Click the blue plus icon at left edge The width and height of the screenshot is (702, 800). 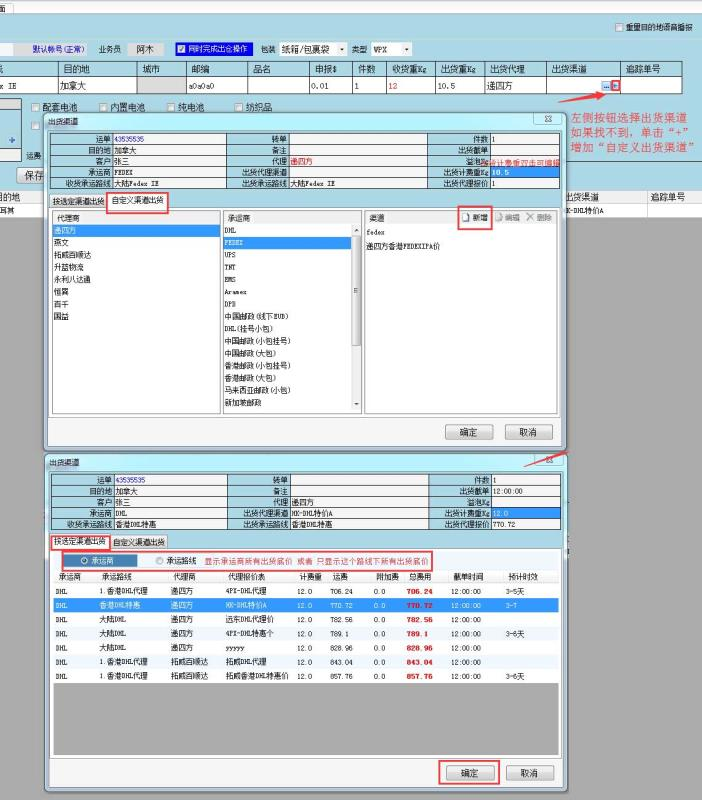point(11,140)
